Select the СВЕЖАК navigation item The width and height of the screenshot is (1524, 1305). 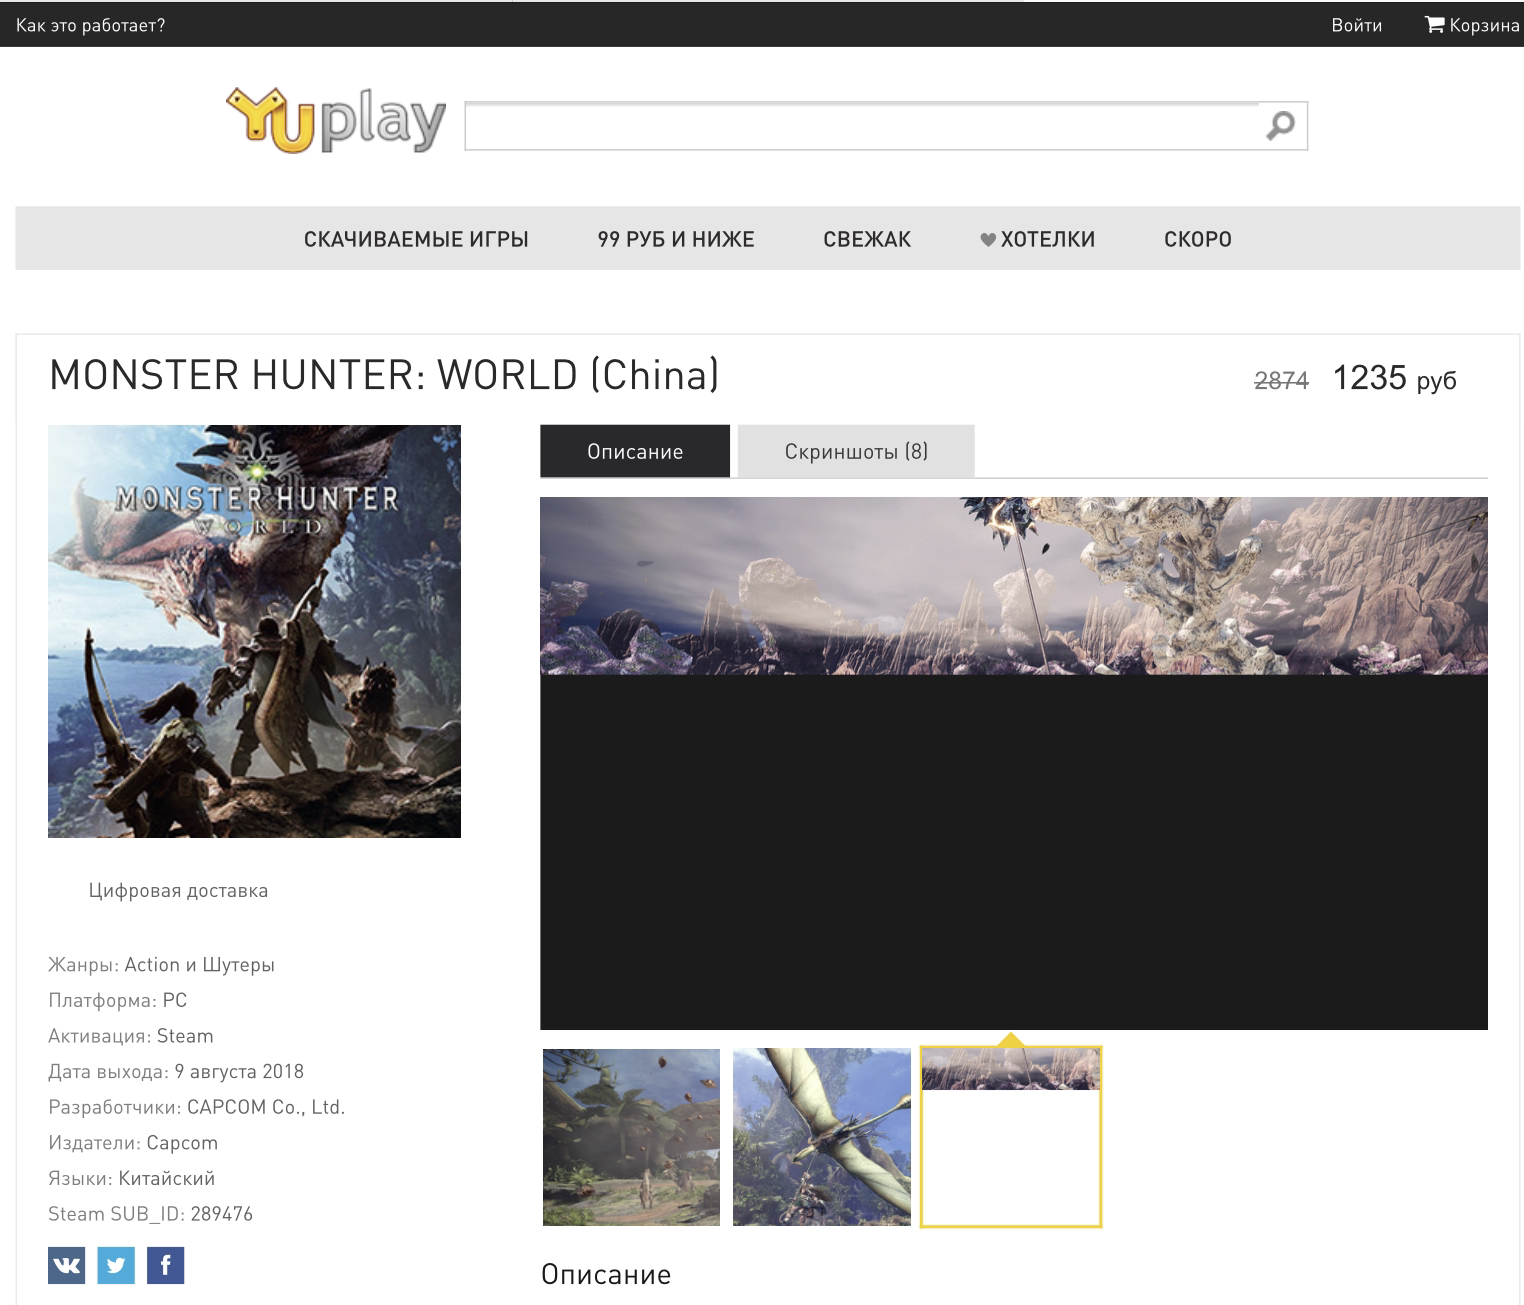click(868, 239)
